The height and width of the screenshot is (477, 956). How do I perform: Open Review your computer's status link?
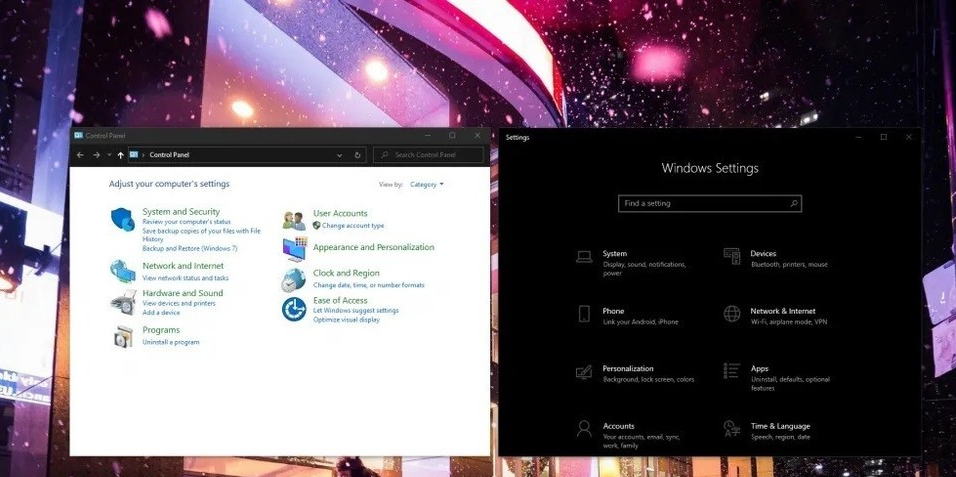[187, 222]
